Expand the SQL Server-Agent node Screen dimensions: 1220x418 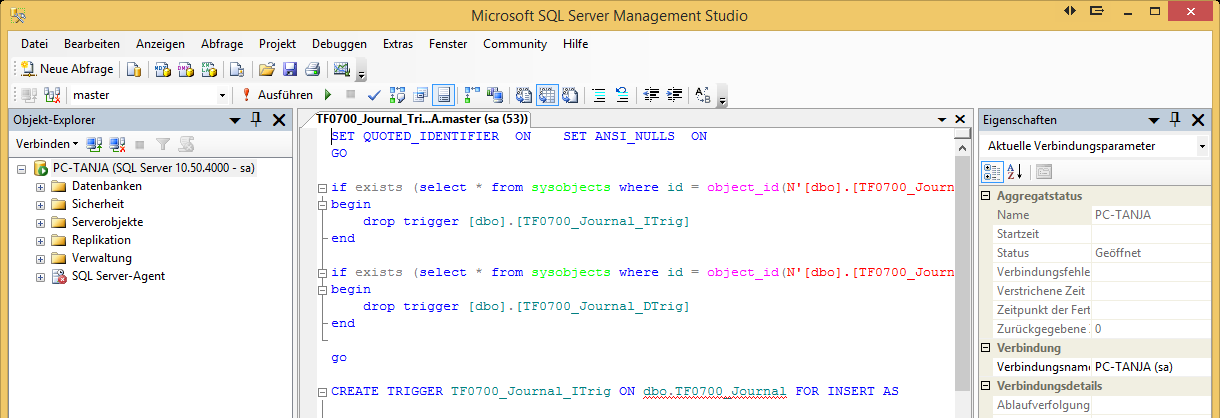pyautogui.click(x=40, y=276)
